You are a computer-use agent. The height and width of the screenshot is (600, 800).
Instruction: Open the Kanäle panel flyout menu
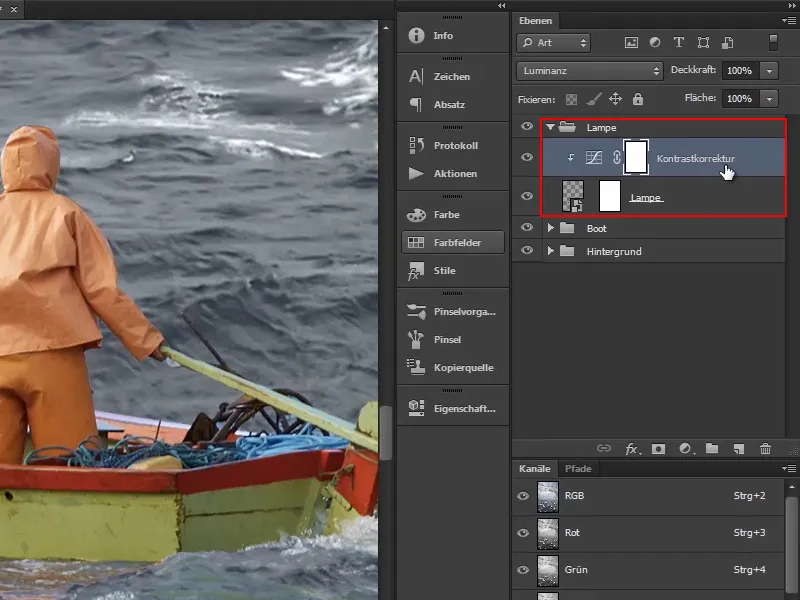tap(789, 468)
